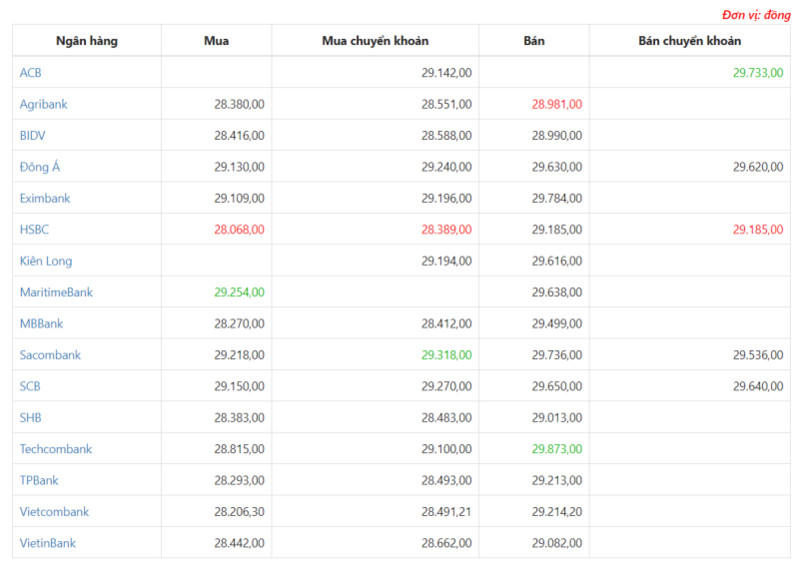Select Sacombank's transfer sell value 29.536,00
The image size is (799, 563).
758,355
